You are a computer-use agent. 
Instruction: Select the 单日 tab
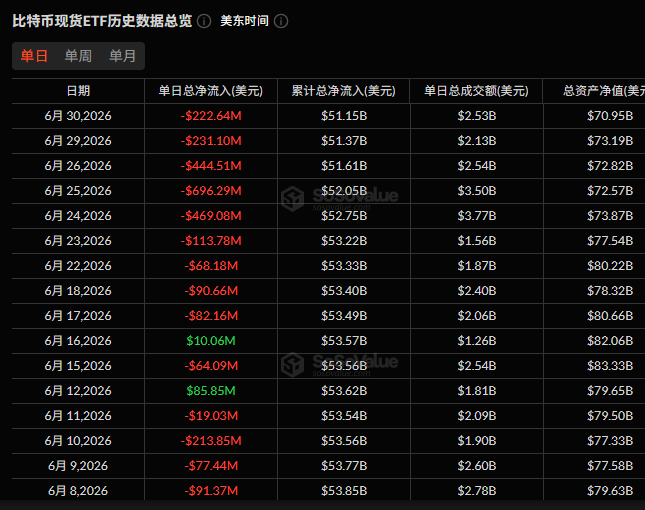pyautogui.click(x=34, y=56)
